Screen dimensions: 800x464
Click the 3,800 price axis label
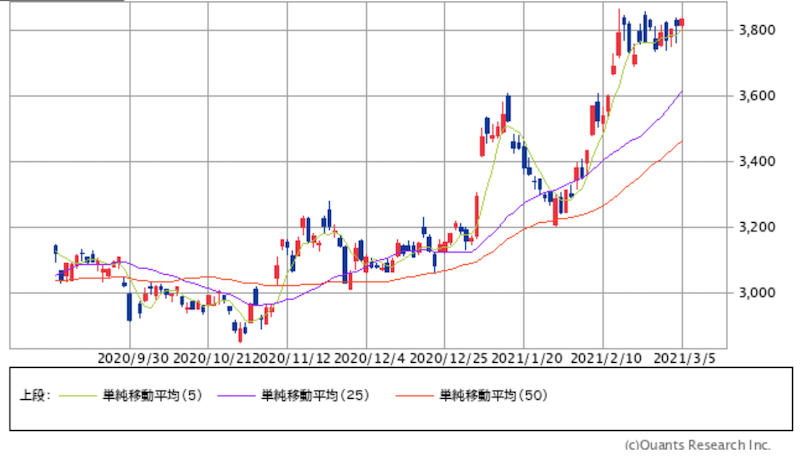click(x=757, y=30)
